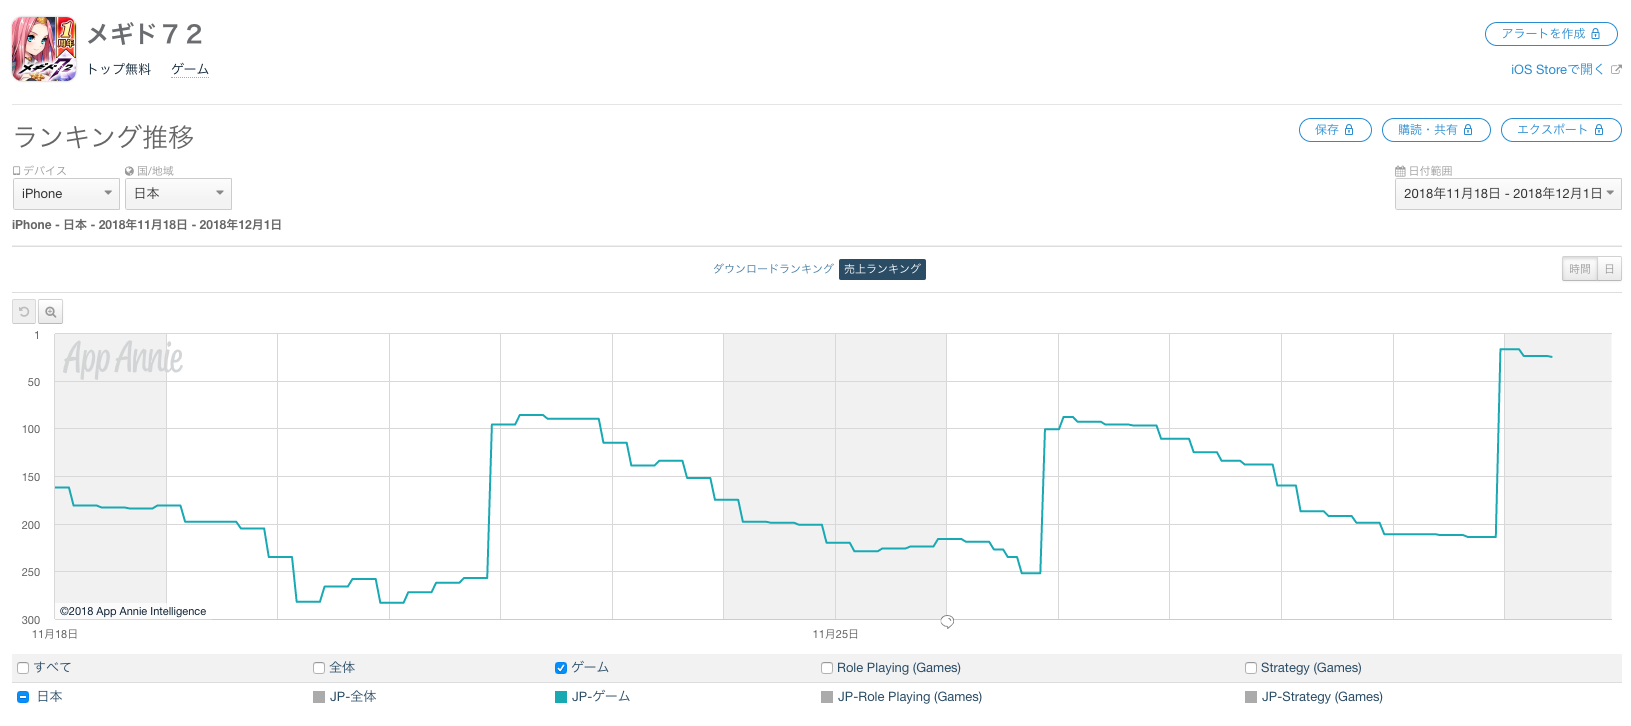Click the event marker icon on chart axis
This screenshot has width=1631, height=726.
(947, 622)
